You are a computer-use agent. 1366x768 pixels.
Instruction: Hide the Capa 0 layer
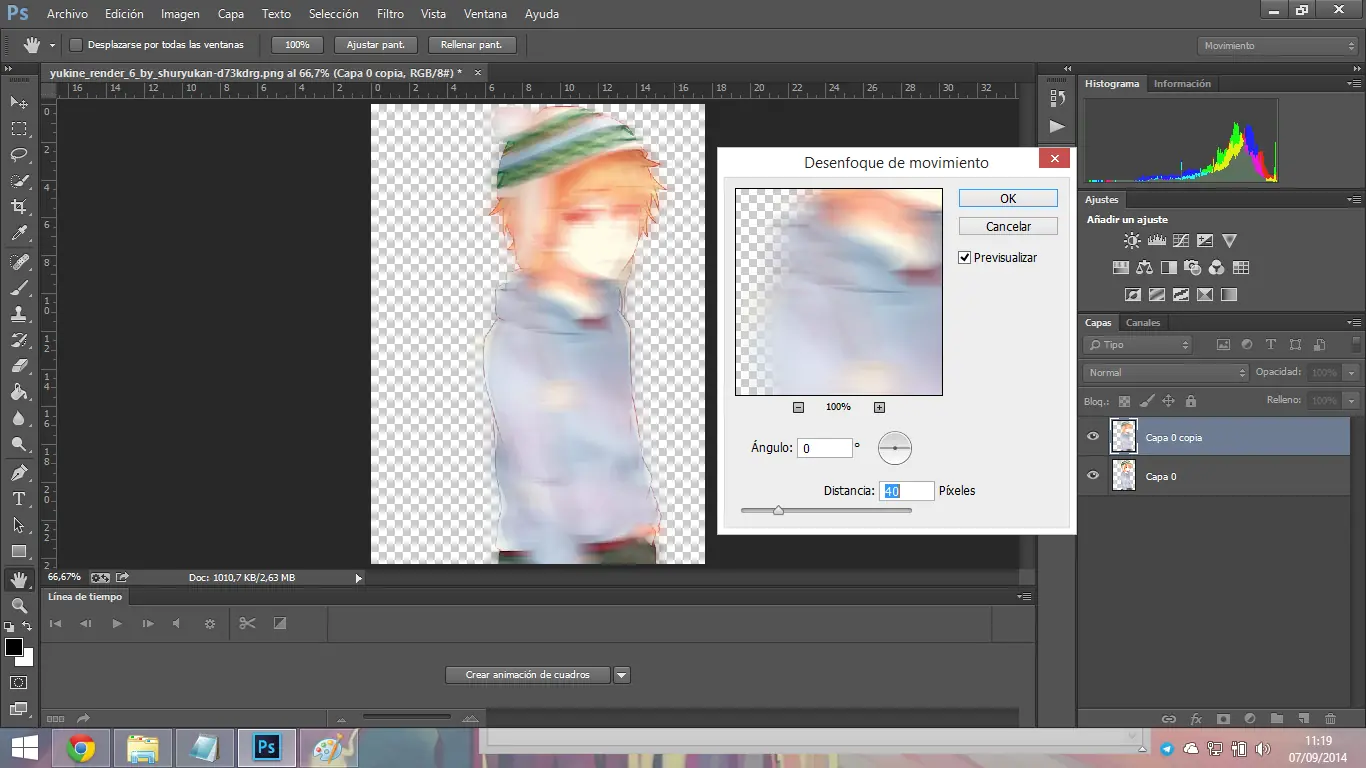tap(1093, 476)
